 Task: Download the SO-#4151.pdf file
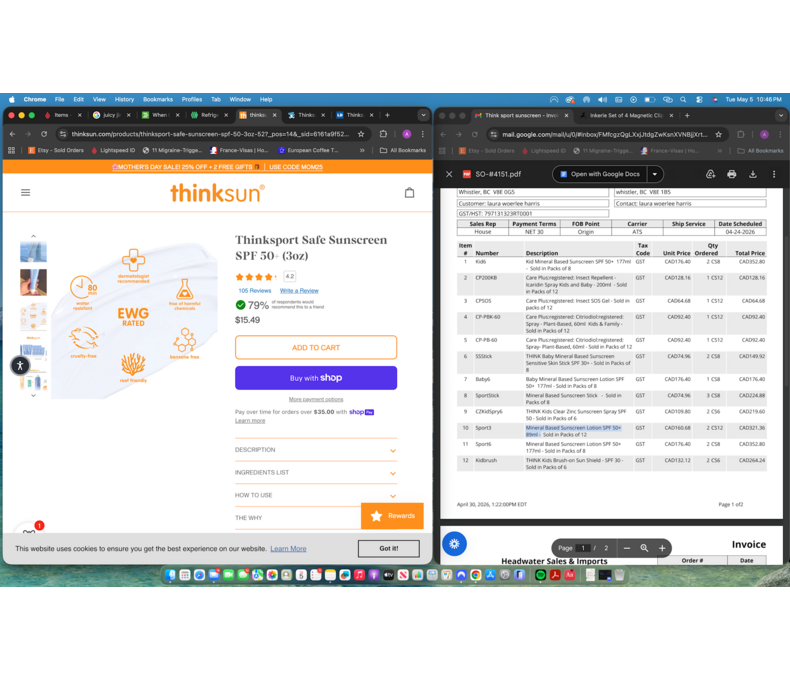[753, 174]
